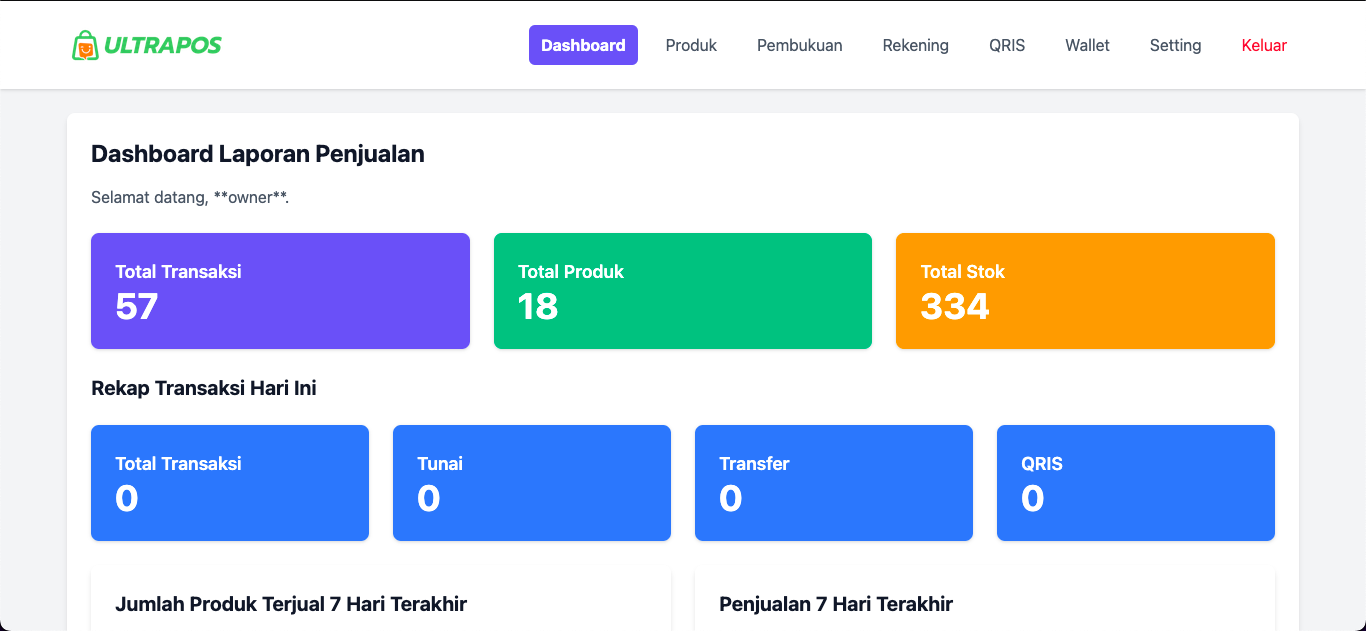The image size is (1366, 631).
Task: Open the Pembukuan page
Action: pyautogui.click(x=799, y=45)
